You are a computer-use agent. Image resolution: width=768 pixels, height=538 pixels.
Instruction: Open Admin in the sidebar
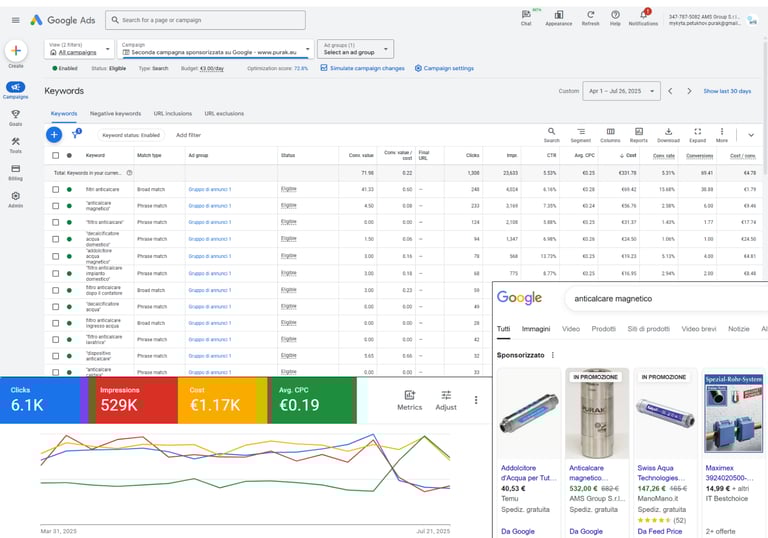16,199
